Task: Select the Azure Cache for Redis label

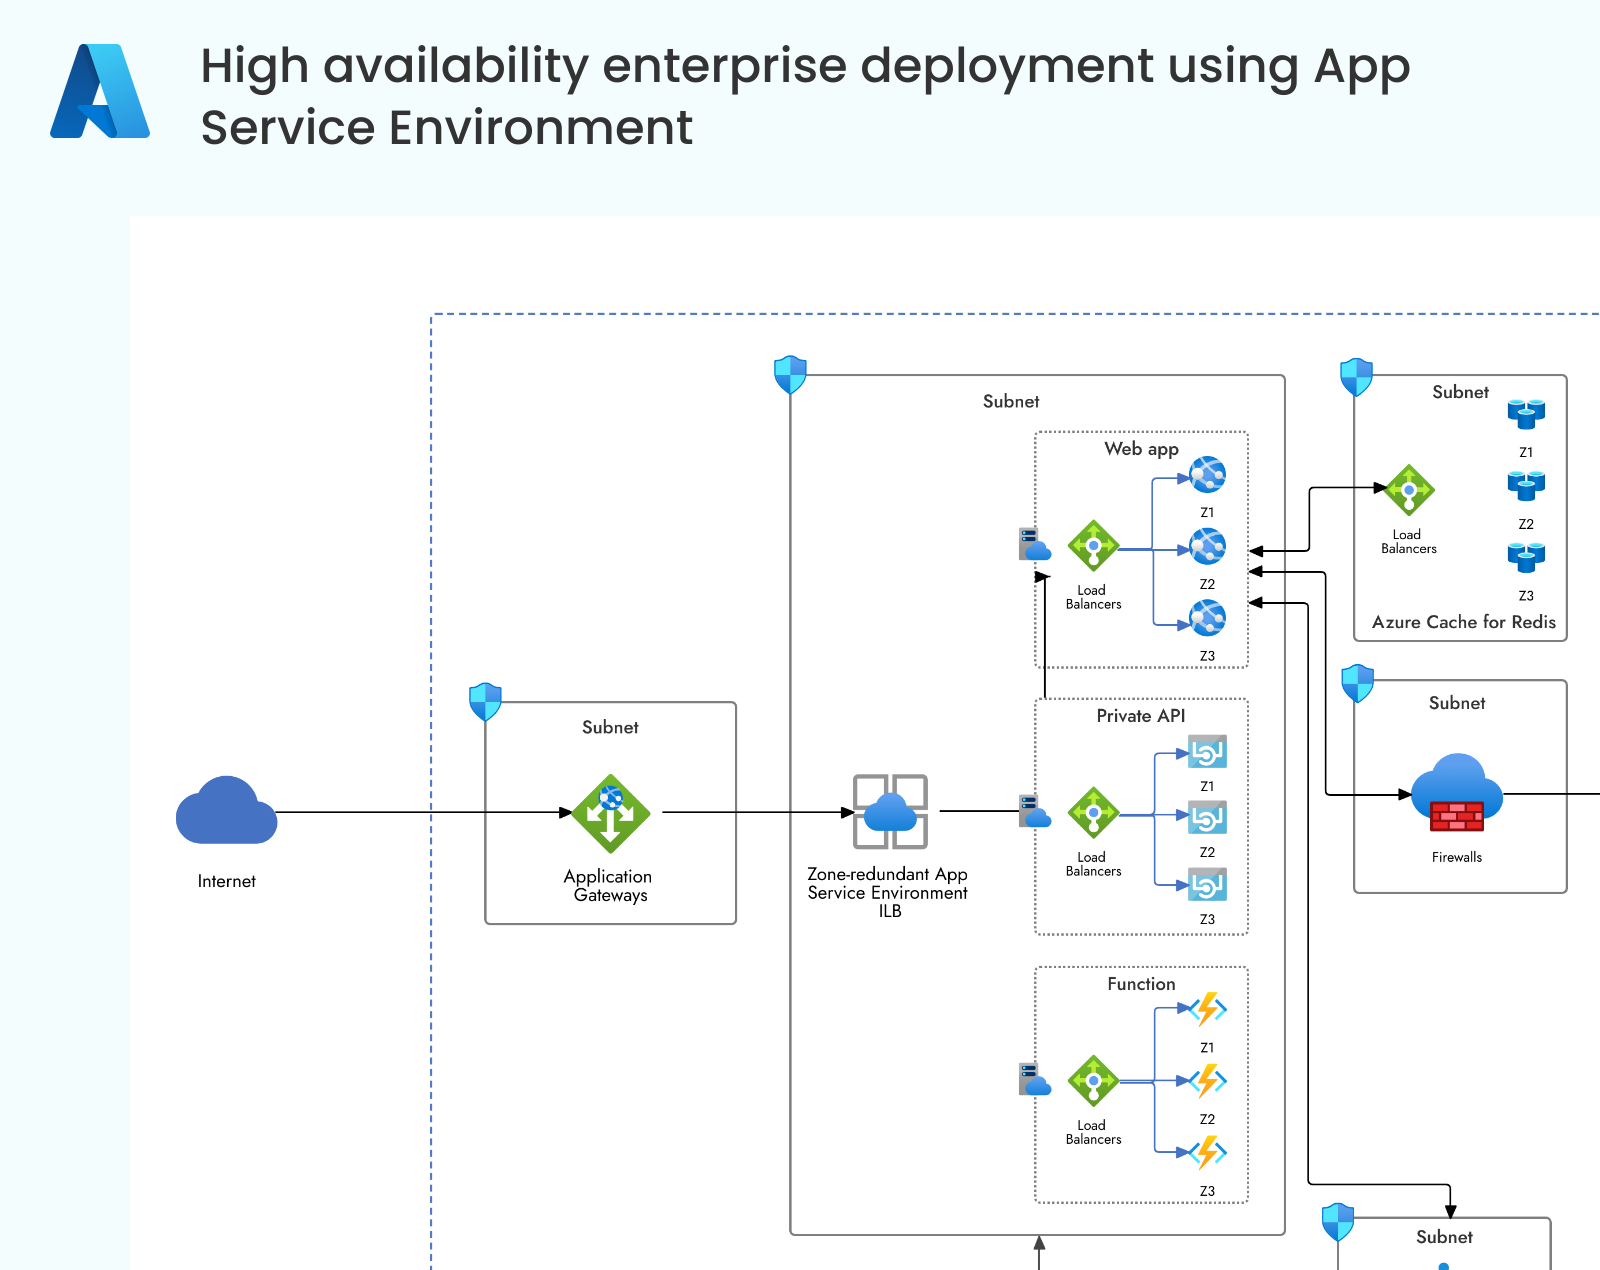Action: (x=1463, y=622)
